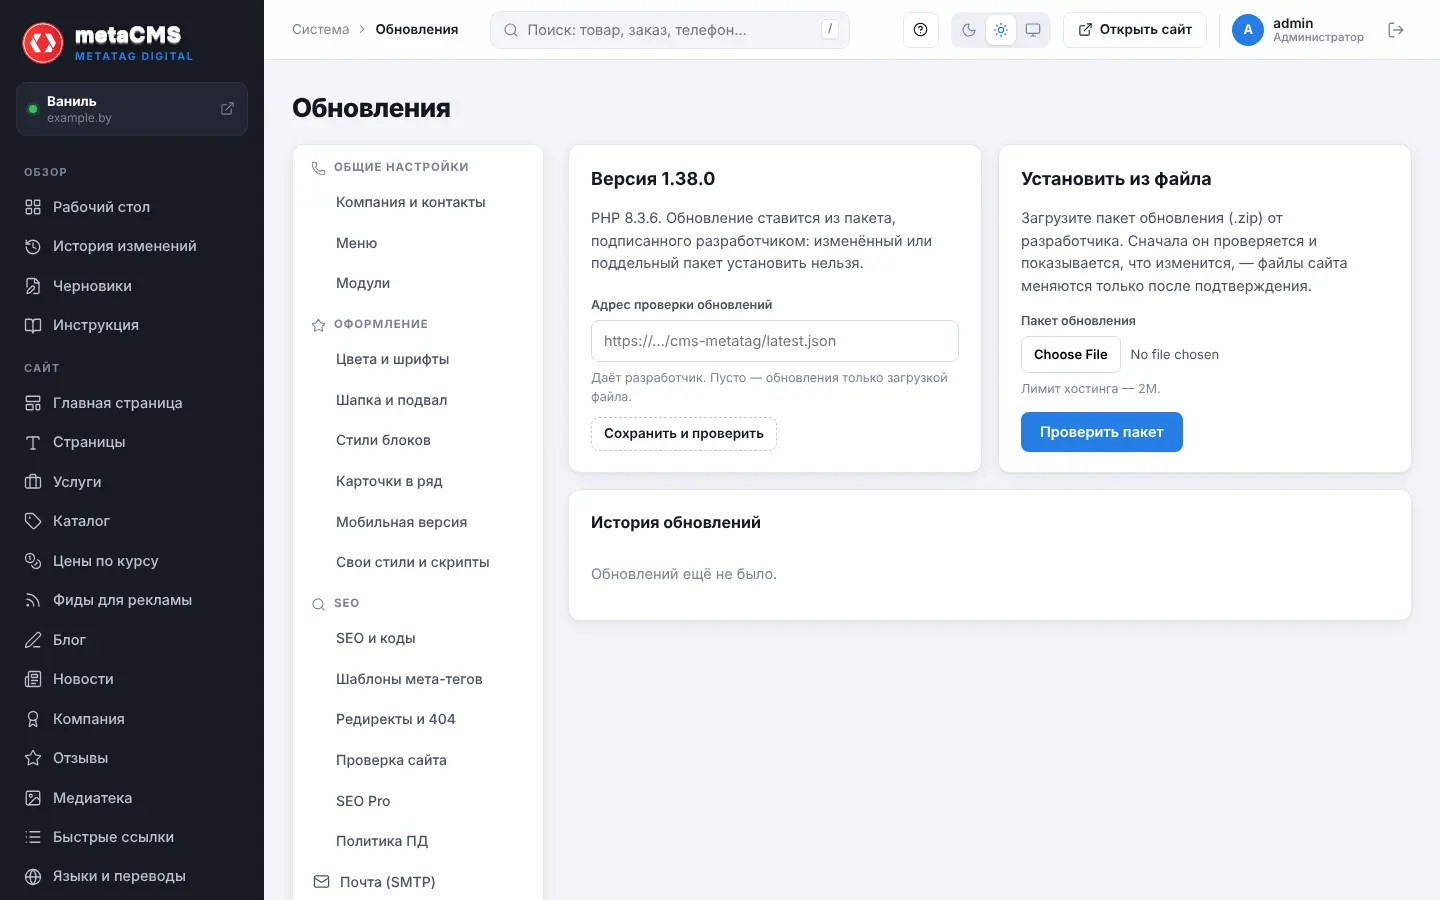This screenshot has width=1440, height=900.
Task: Open the Ваниль site external link icon
Action: [x=227, y=108]
